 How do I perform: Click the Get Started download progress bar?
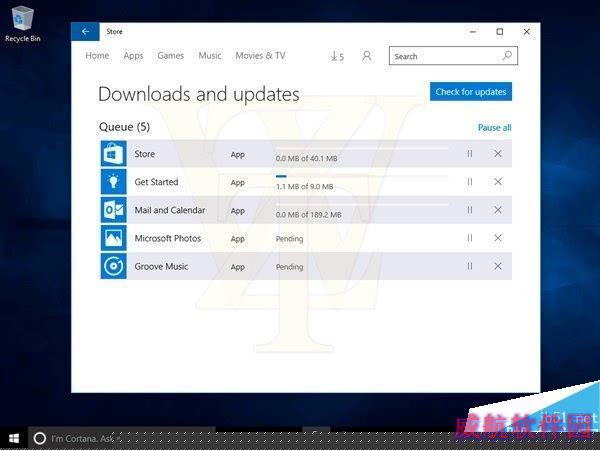362,176
